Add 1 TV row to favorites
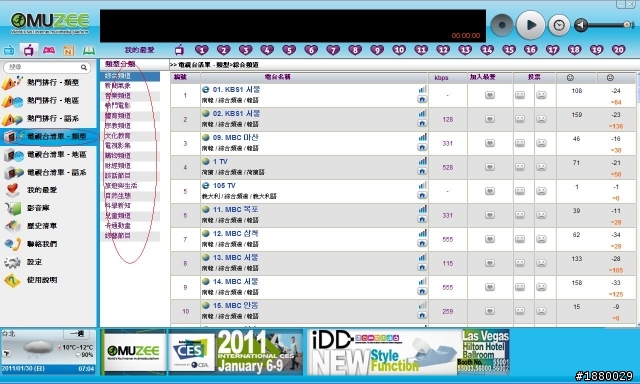The height and width of the screenshot is (384, 640). (x=490, y=167)
